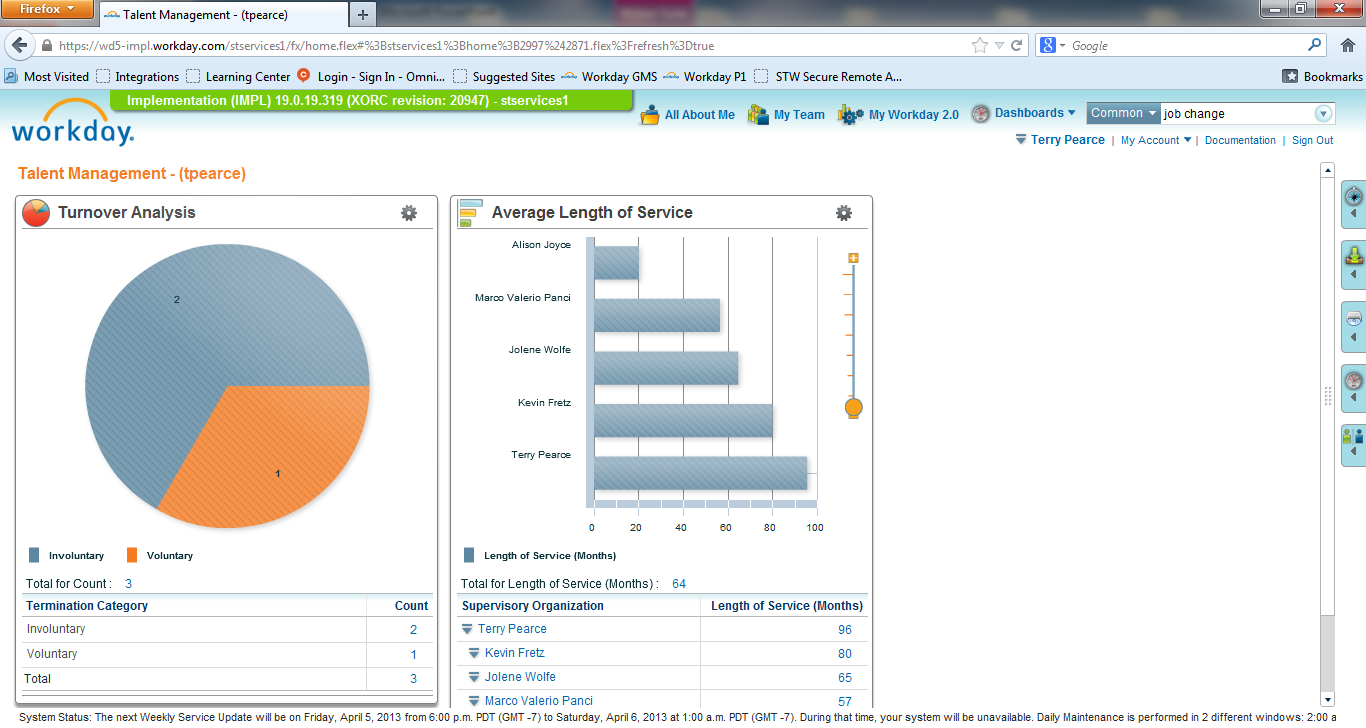Open Total for Length of Service value 64
Screen dimensions: 1366x728
coord(679,583)
